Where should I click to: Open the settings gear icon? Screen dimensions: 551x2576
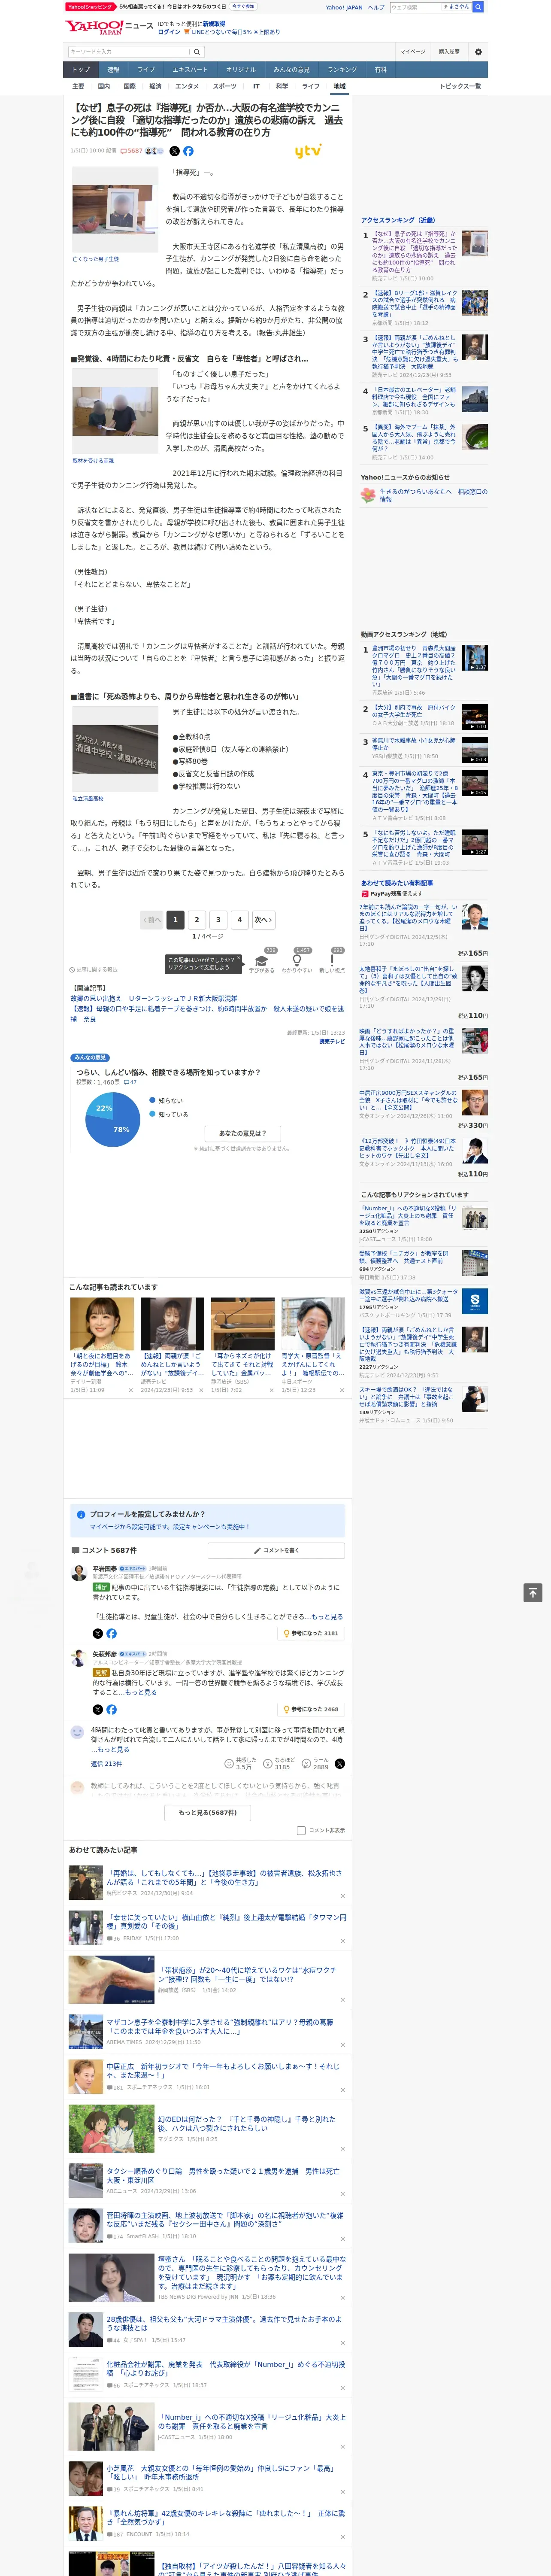[x=478, y=51]
